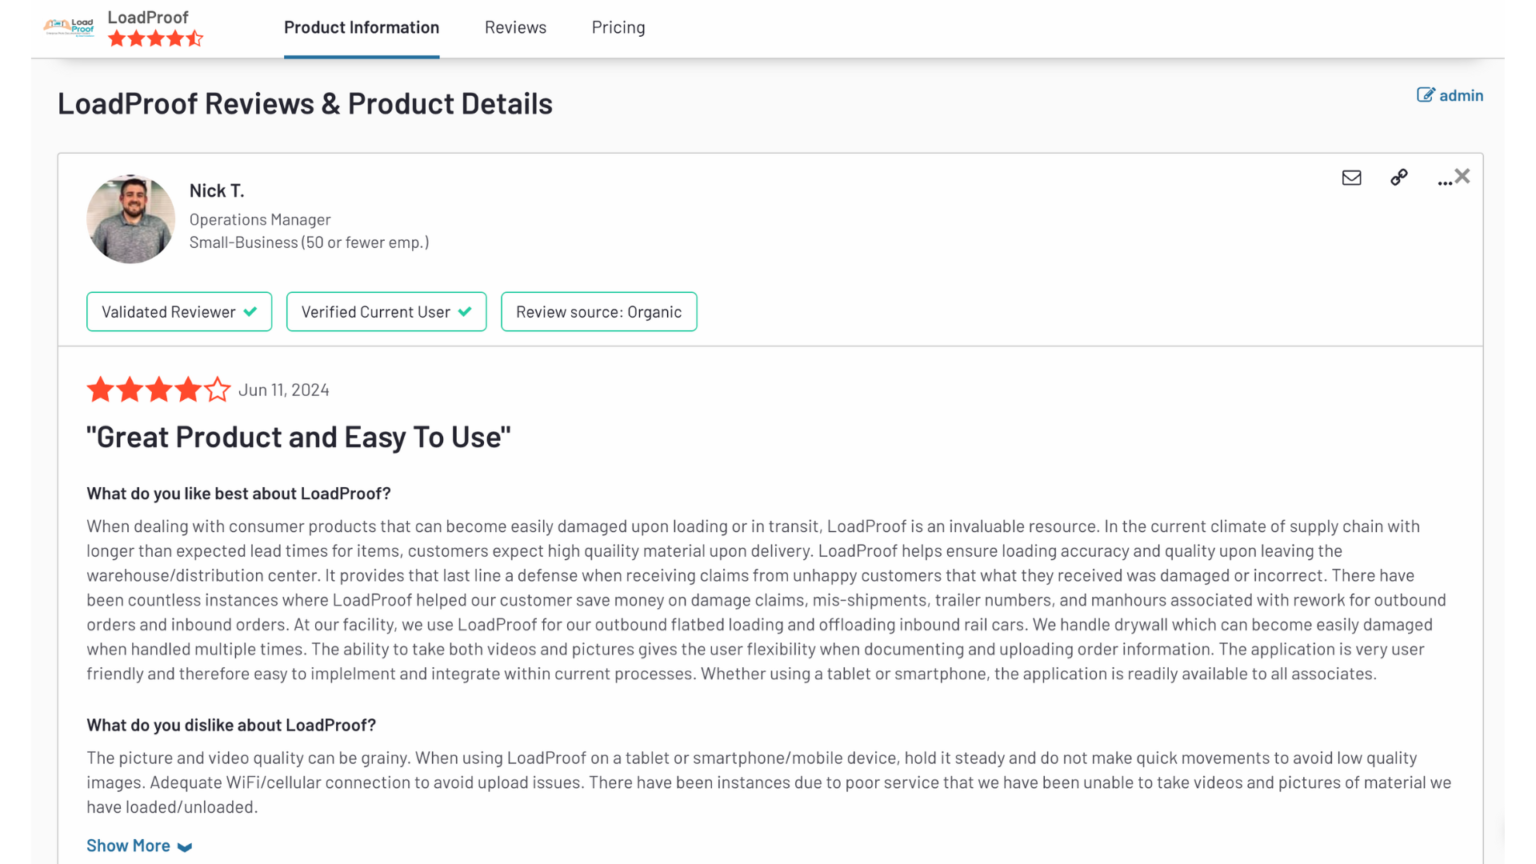The width and height of the screenshot is (1536, 864).
Task: Click the review's four-star rating
Action: click(158, 389)
